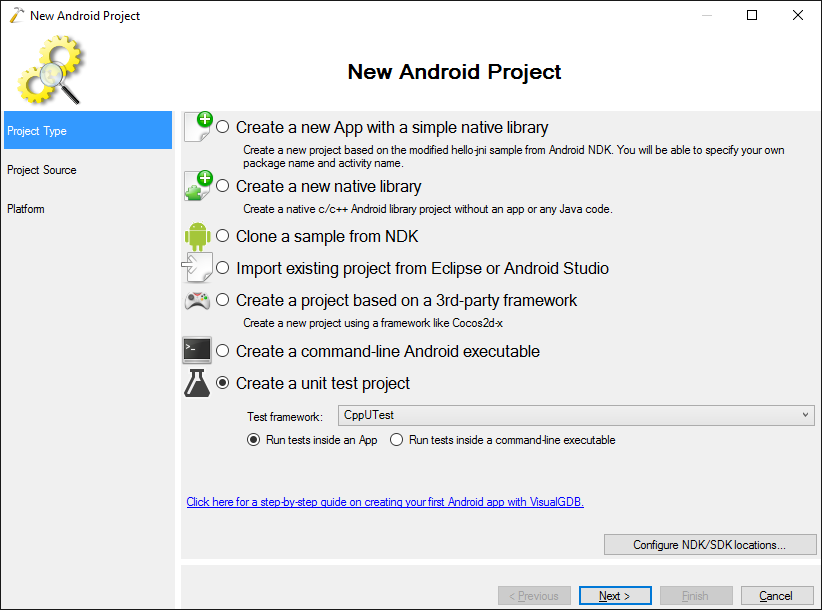Click the native c/c++ library description text
This screenshot has height=610, width=822.
pyautogui.click(x=427, y=209)
